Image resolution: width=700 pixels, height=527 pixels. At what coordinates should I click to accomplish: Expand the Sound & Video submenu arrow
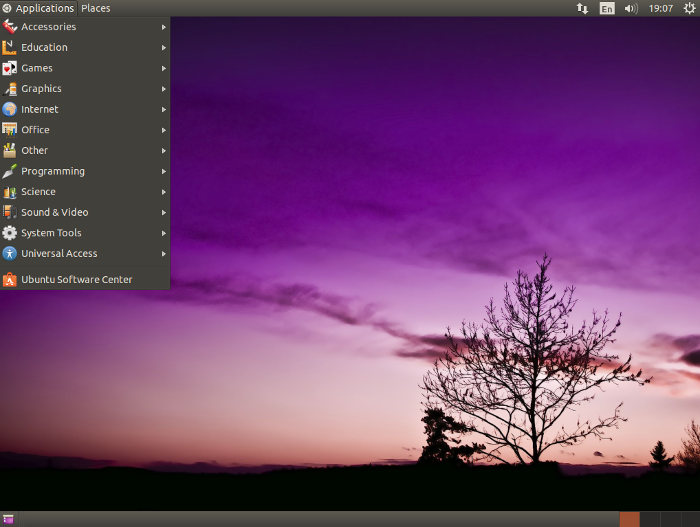(x=163, y=212)
